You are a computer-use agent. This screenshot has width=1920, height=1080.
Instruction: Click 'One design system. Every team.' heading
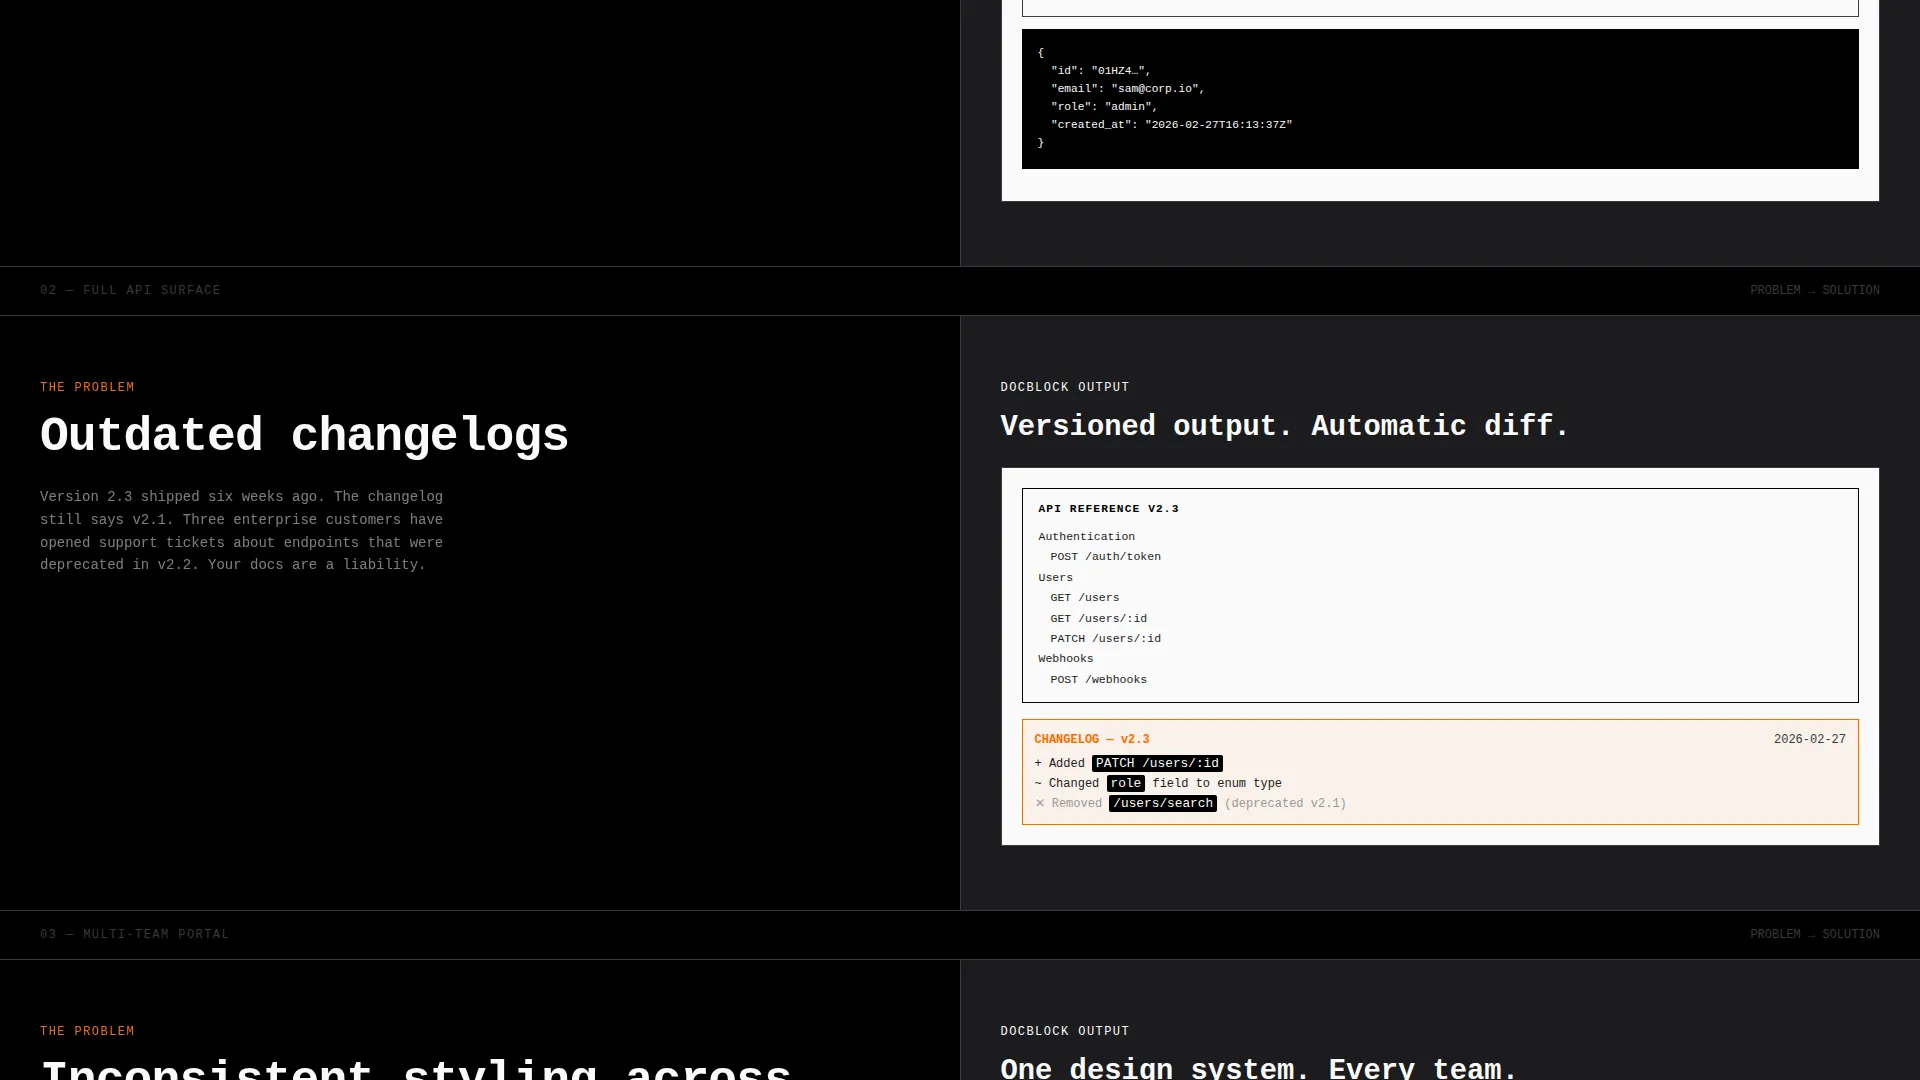(x=1259, y=1068)
